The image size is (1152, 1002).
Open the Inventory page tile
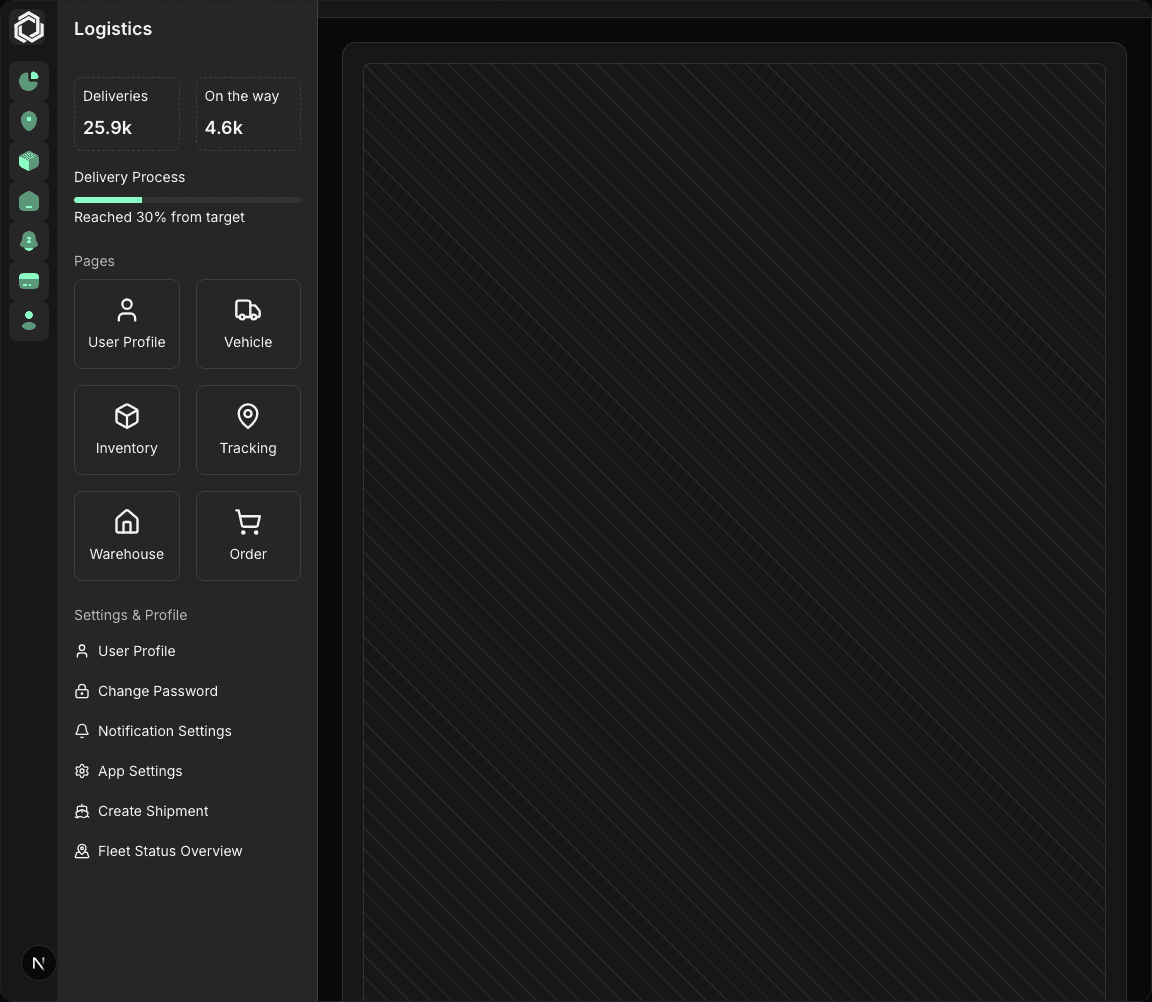127,430
